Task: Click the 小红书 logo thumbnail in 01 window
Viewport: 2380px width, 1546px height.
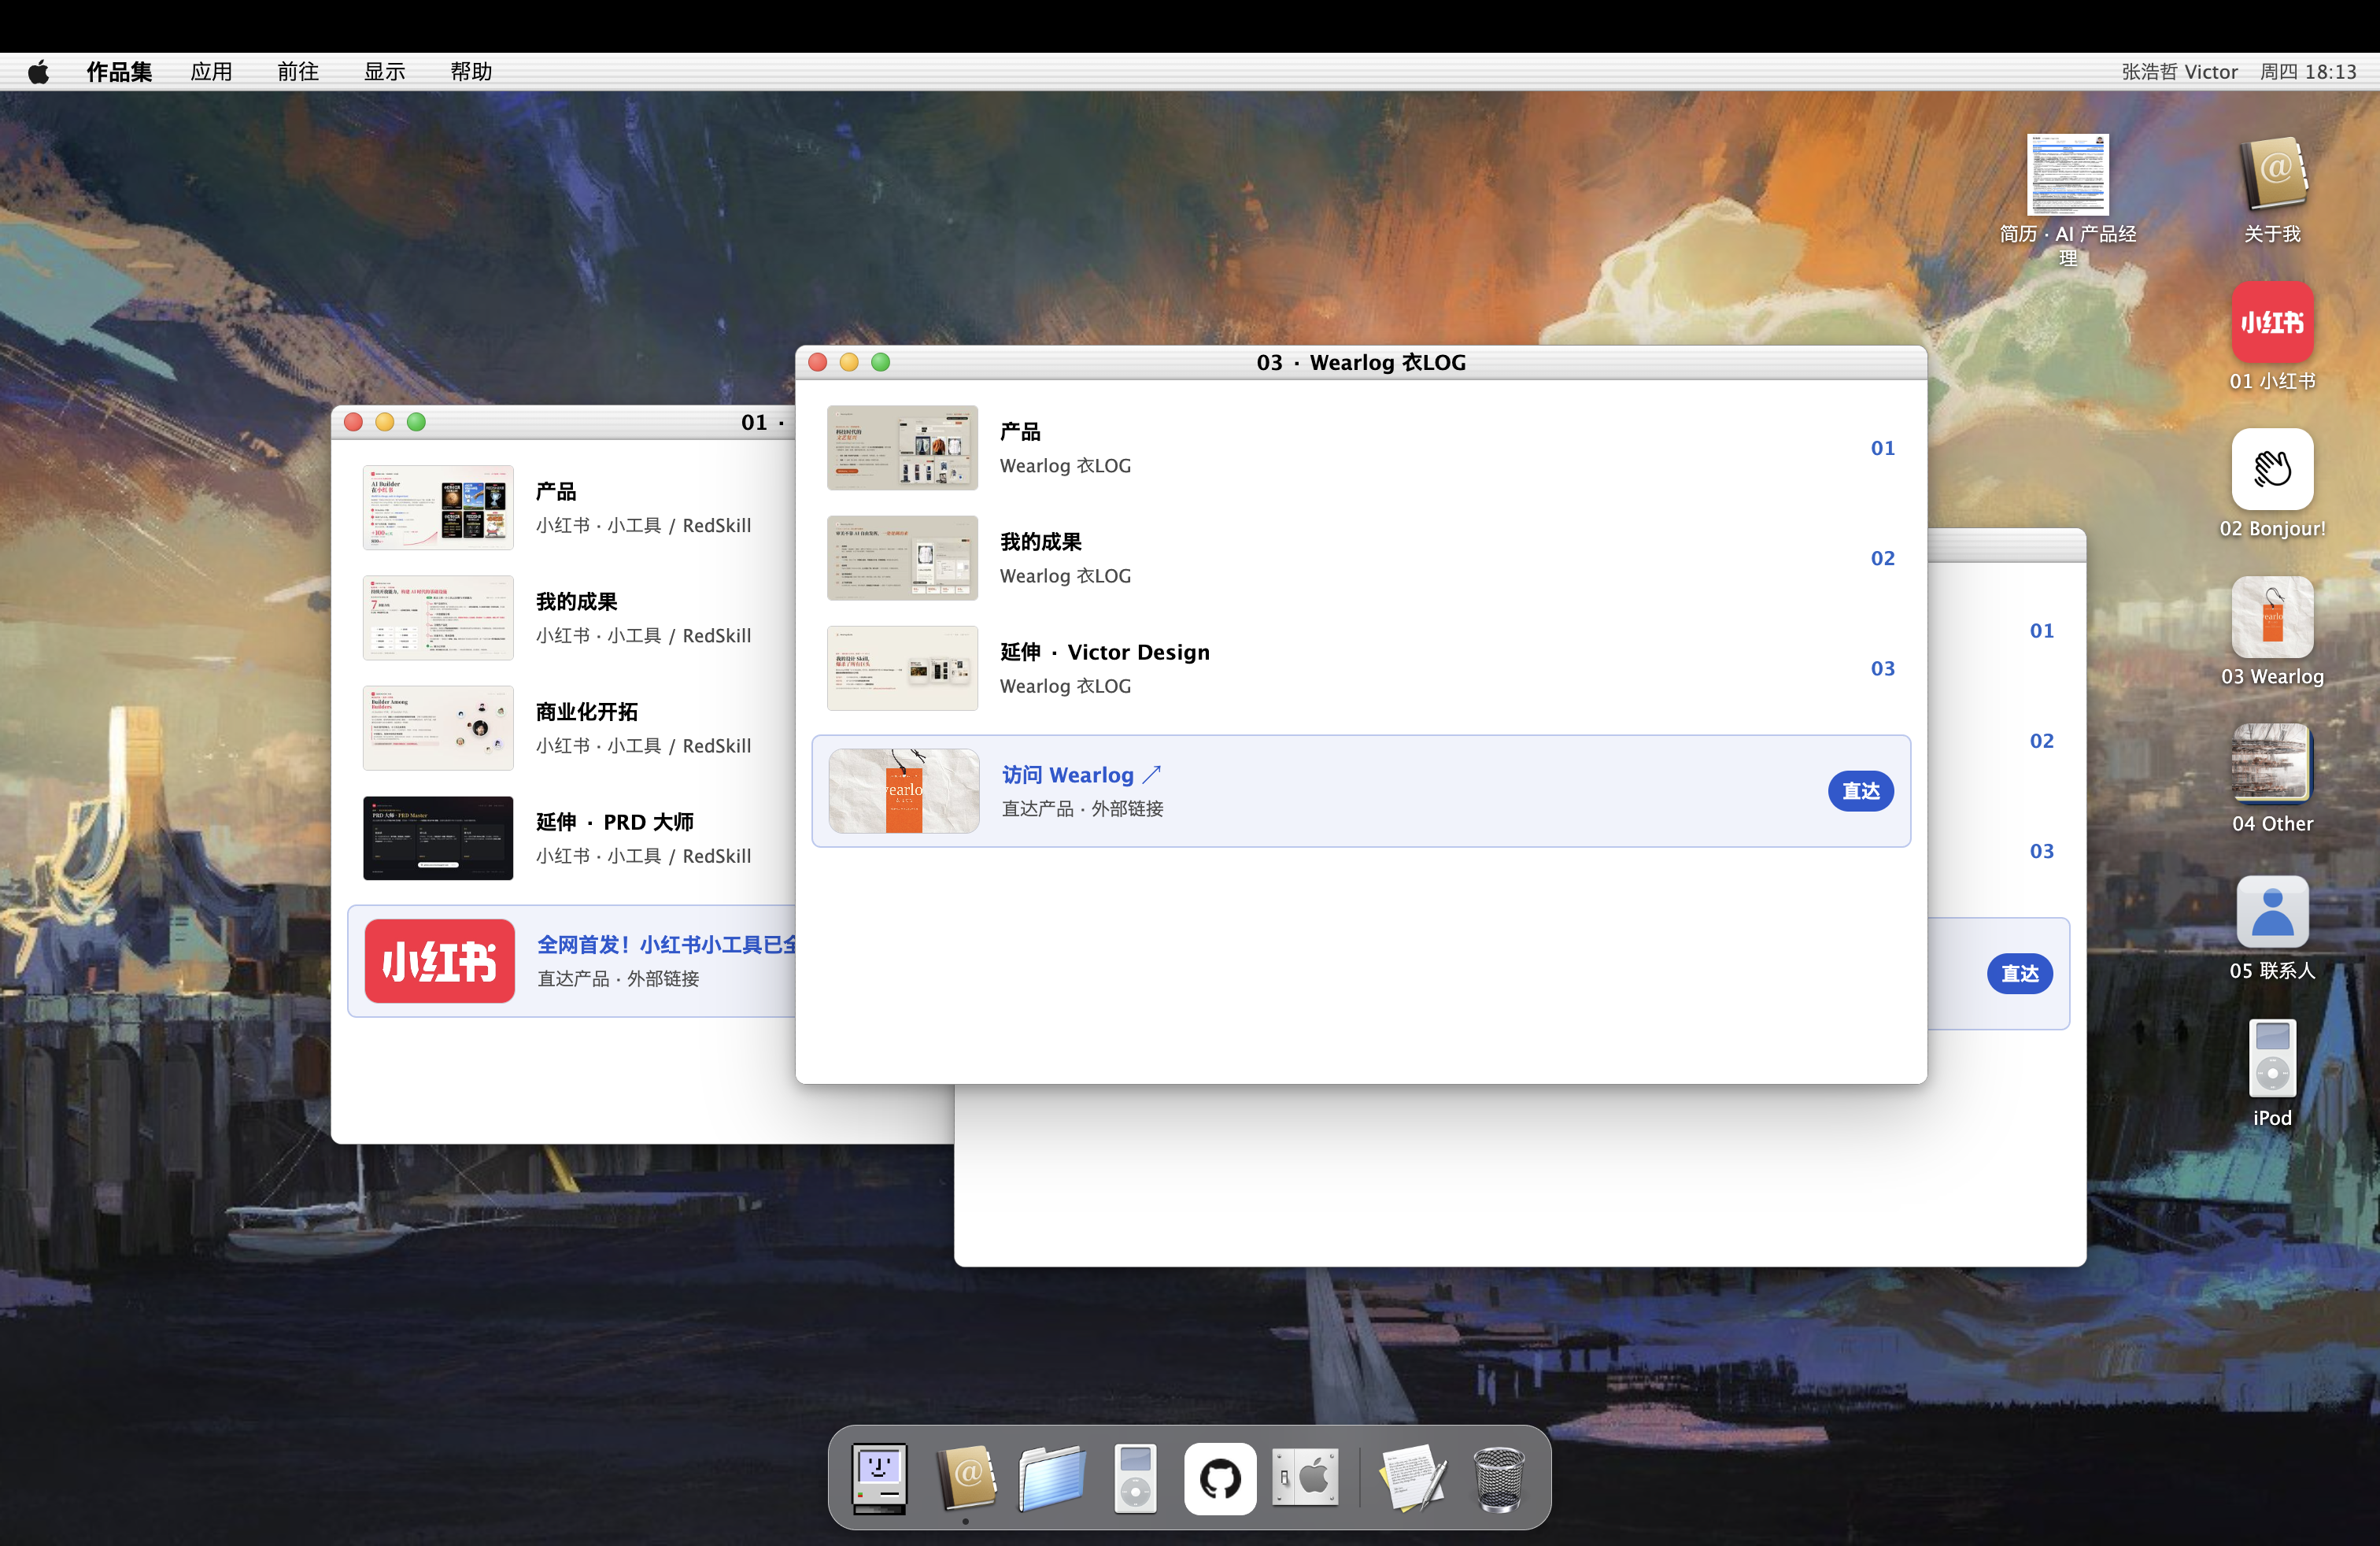Action: 439,961
